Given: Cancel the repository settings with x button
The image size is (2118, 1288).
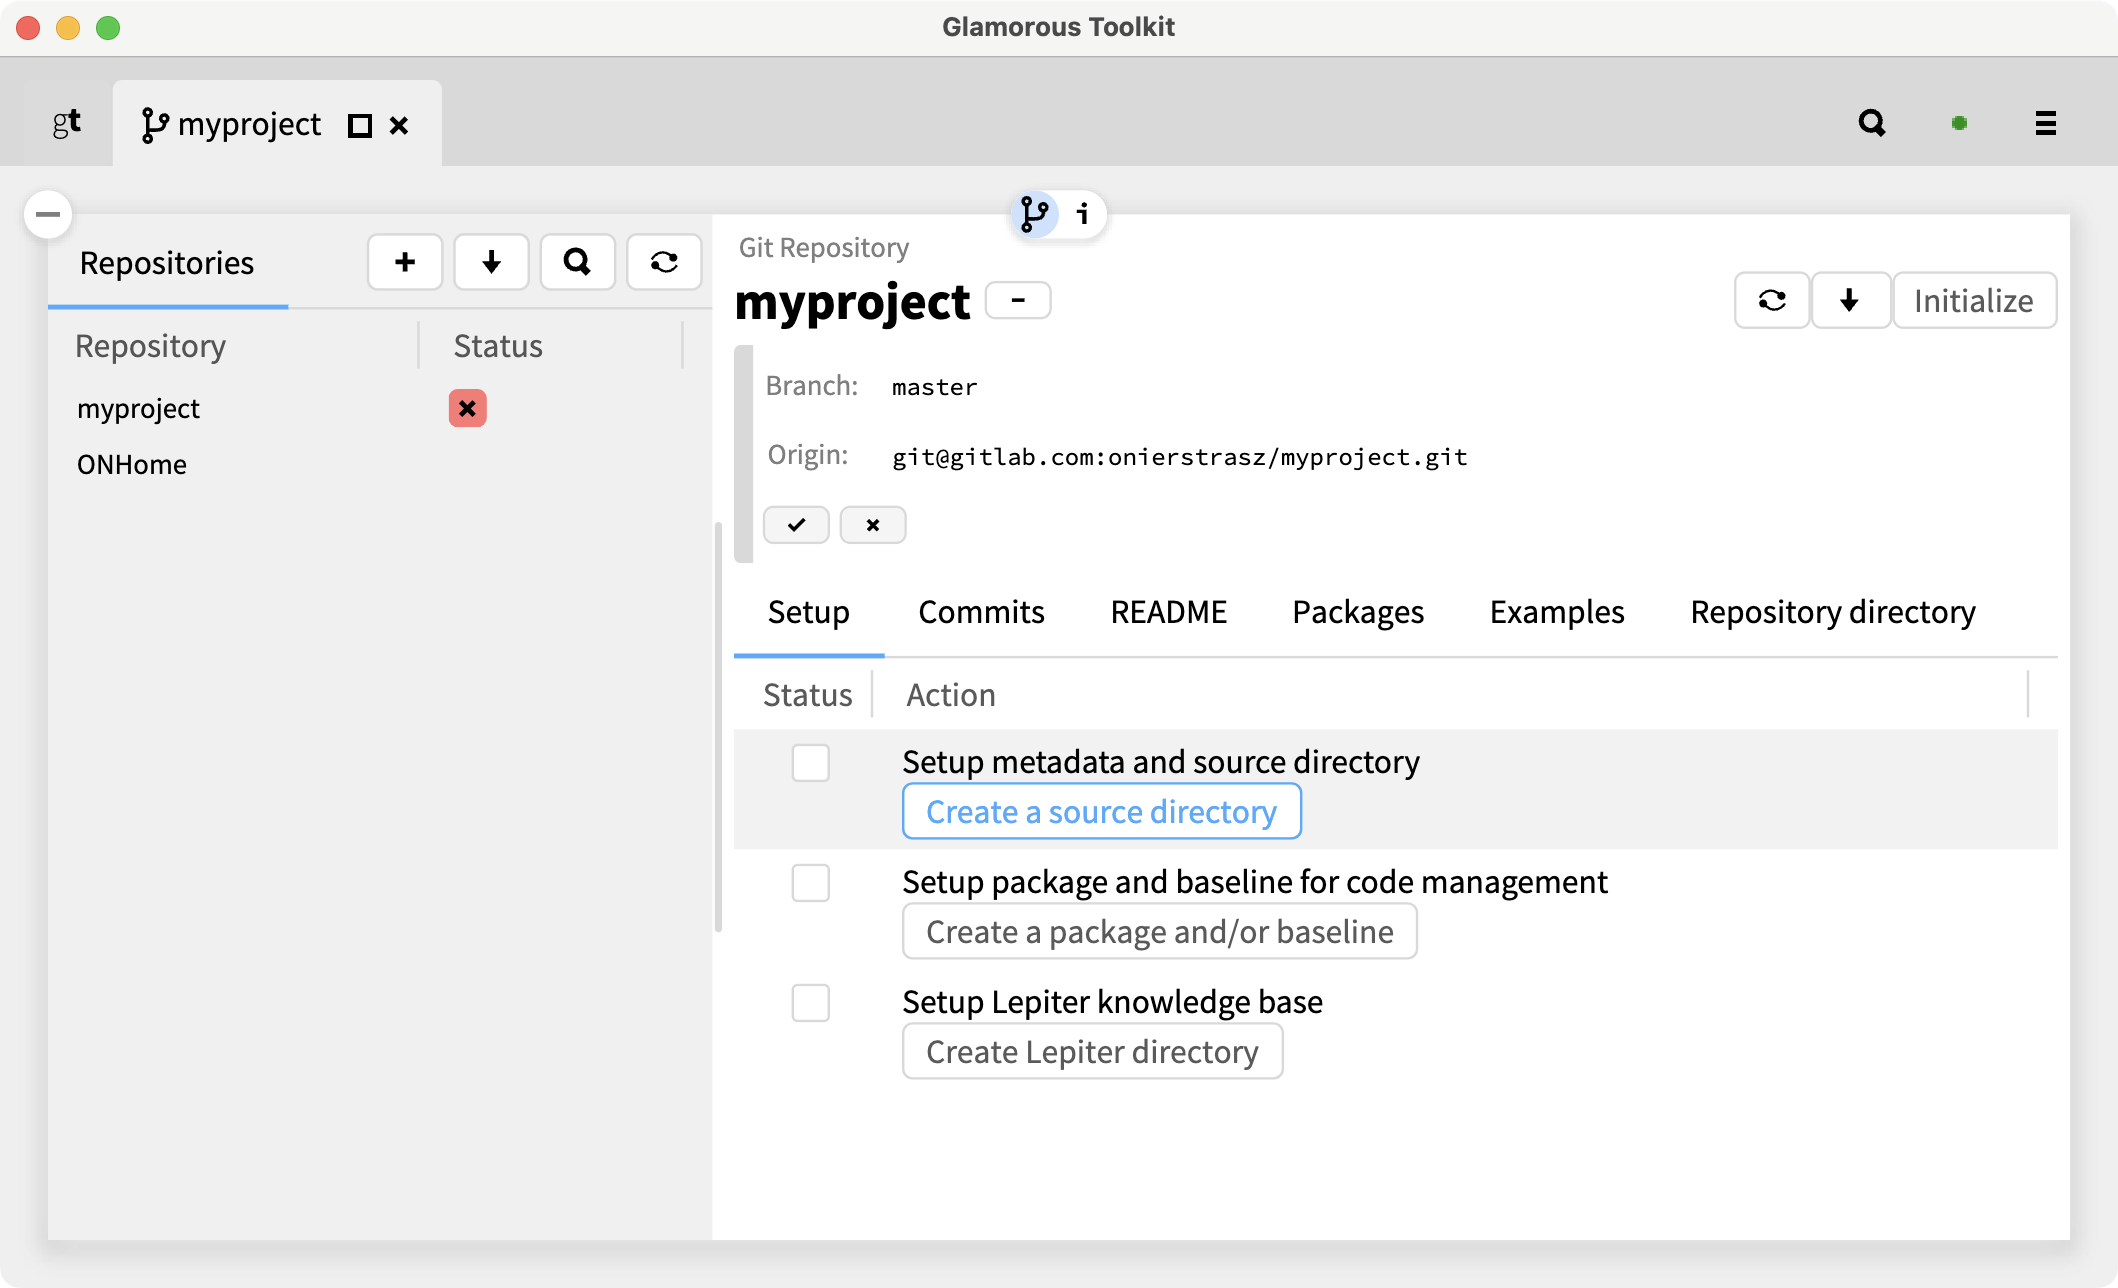Looking at the screenshot, I should [x=873, y=525].
